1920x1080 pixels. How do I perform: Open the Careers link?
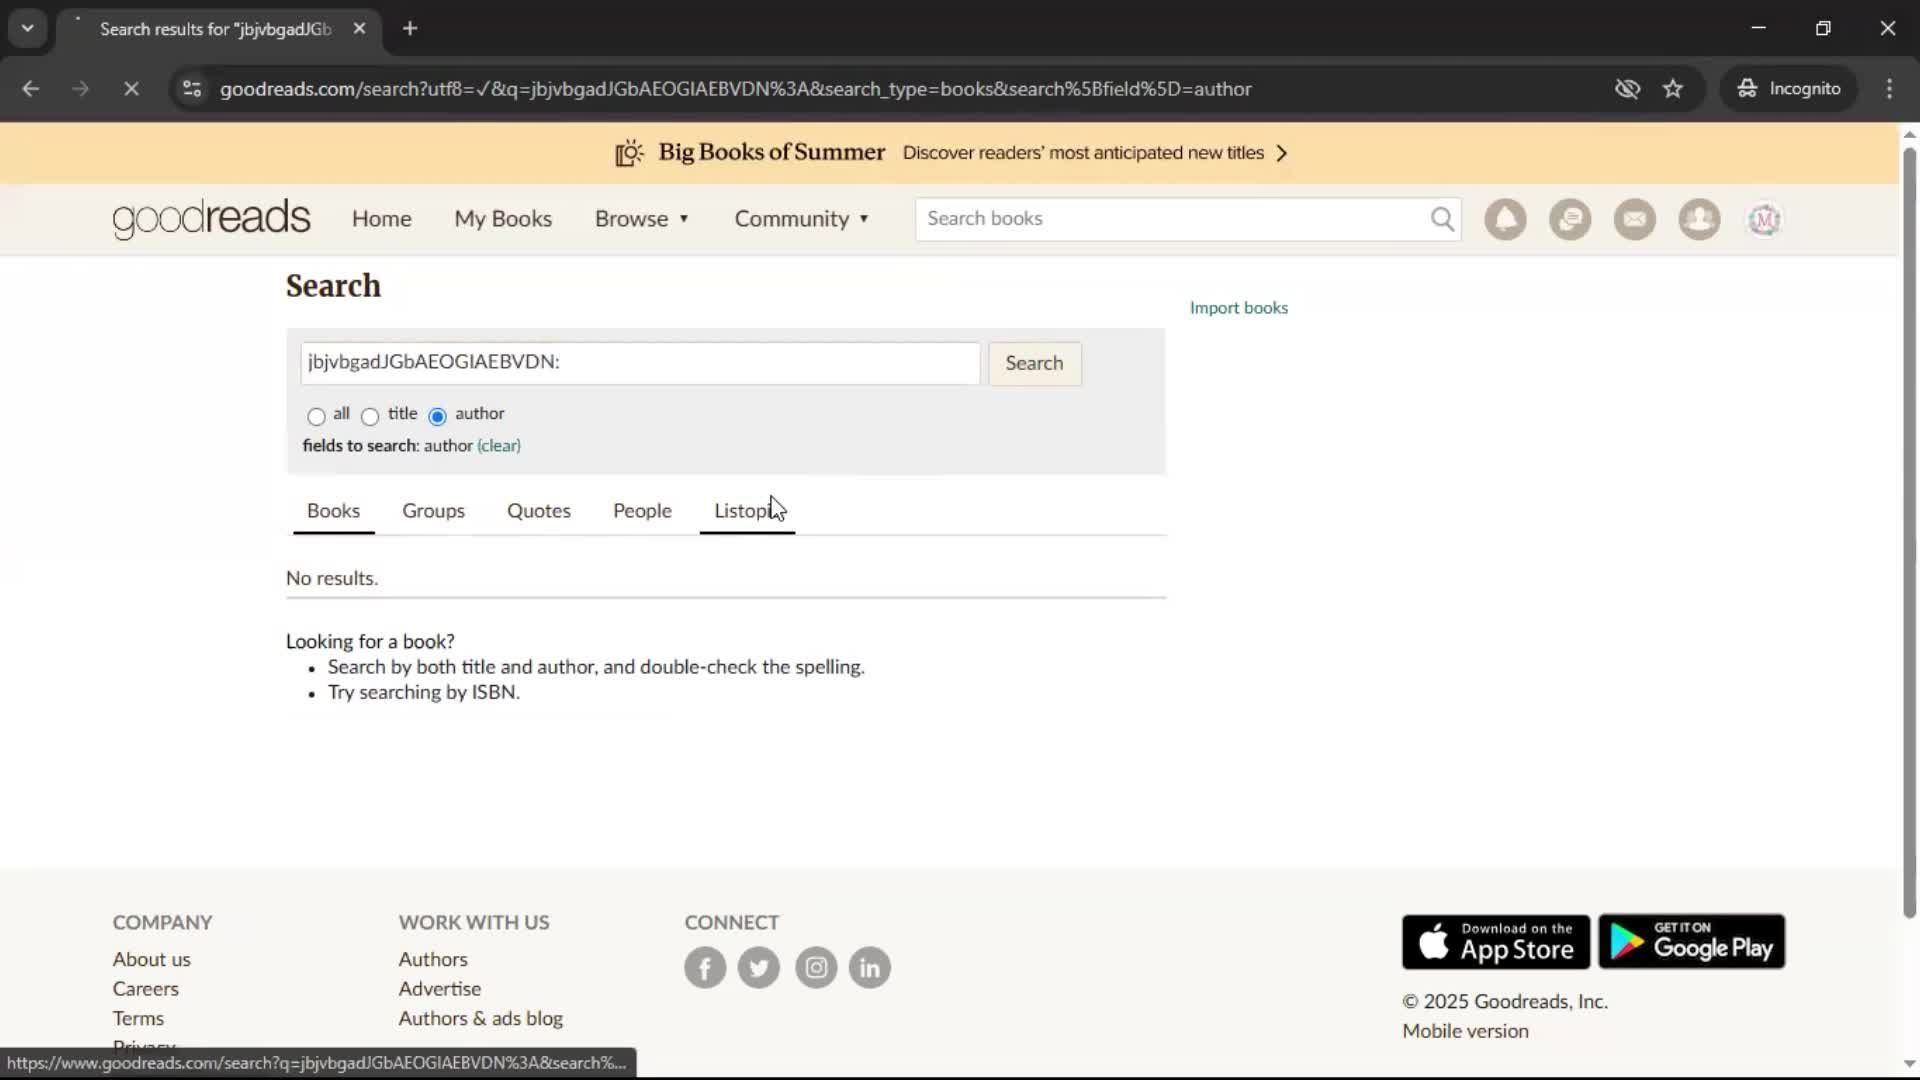click(x=145, y=989)
